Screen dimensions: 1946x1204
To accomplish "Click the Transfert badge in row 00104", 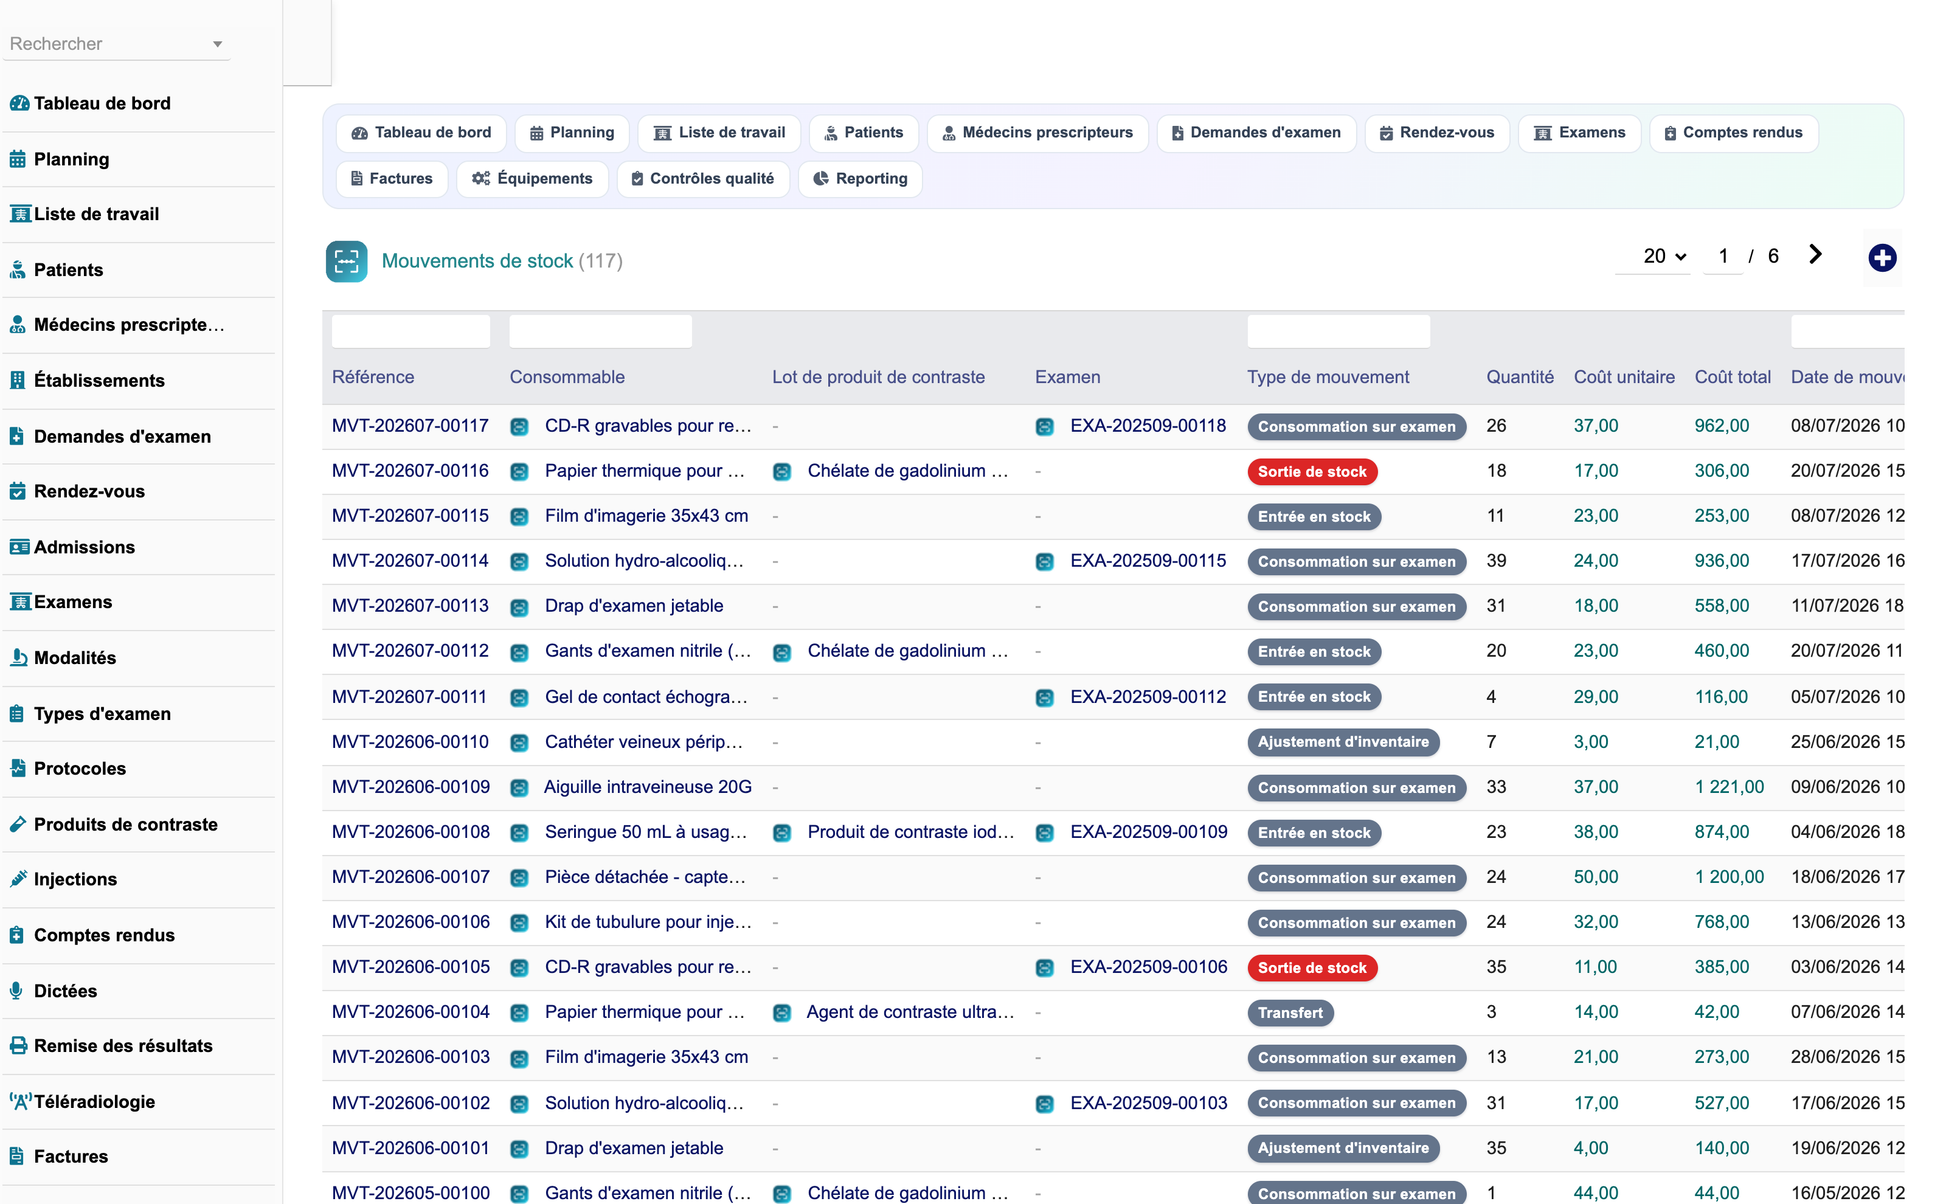I will 1290,1013.
